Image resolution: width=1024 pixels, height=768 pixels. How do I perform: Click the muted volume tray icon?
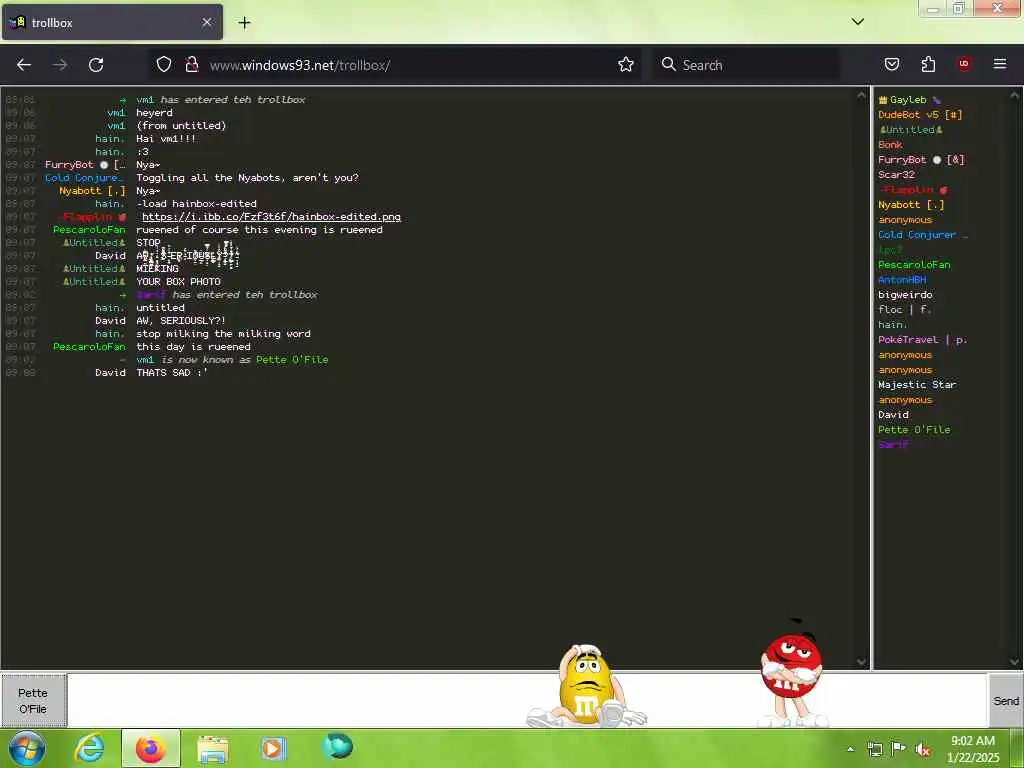click(923, 749)
